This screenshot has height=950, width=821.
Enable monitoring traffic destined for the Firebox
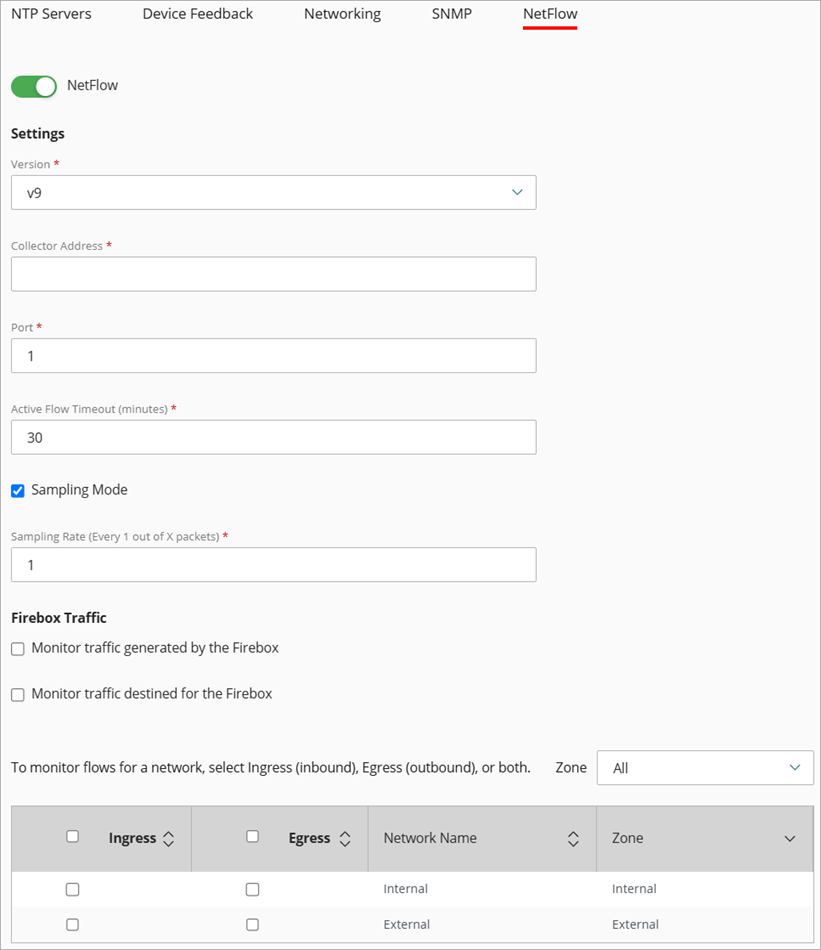click(17, 693)
